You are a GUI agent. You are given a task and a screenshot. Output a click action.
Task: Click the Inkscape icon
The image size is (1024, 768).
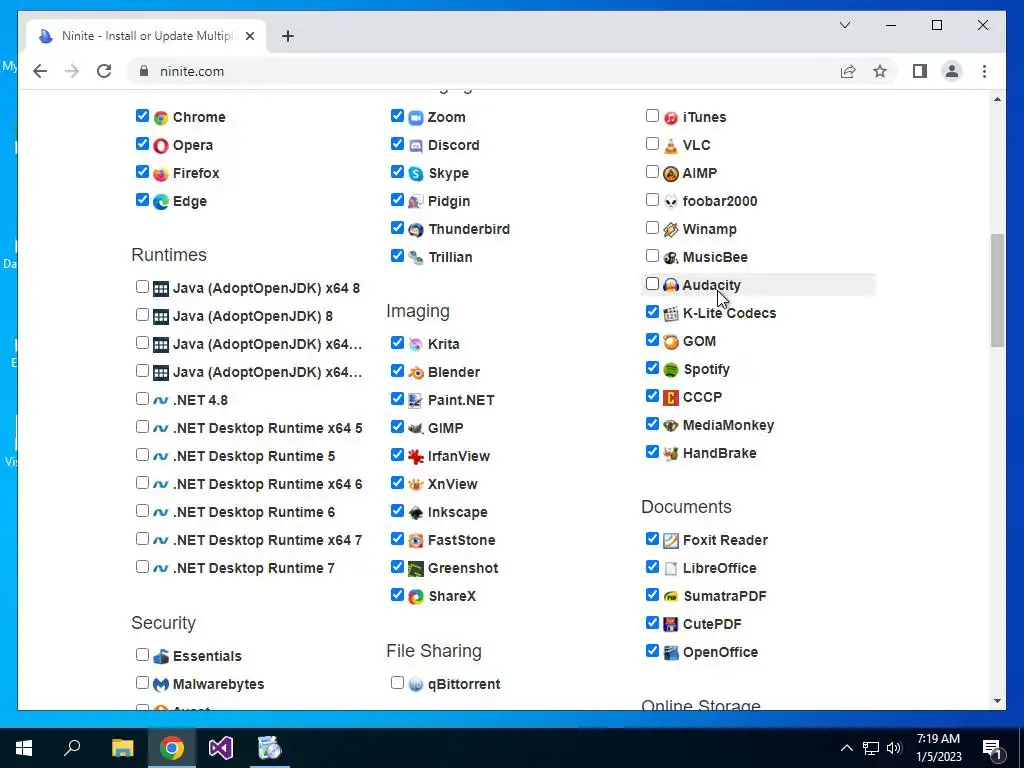point(416,513)
